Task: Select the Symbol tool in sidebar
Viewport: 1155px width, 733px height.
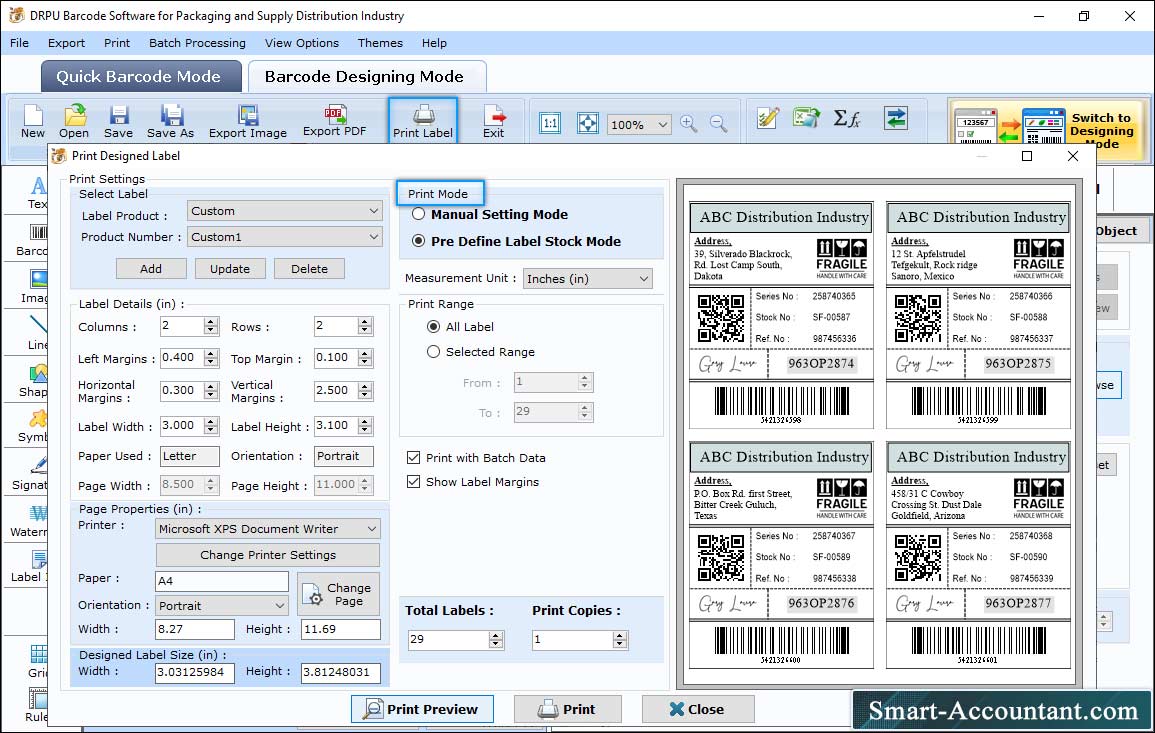Action: [34, 427]
